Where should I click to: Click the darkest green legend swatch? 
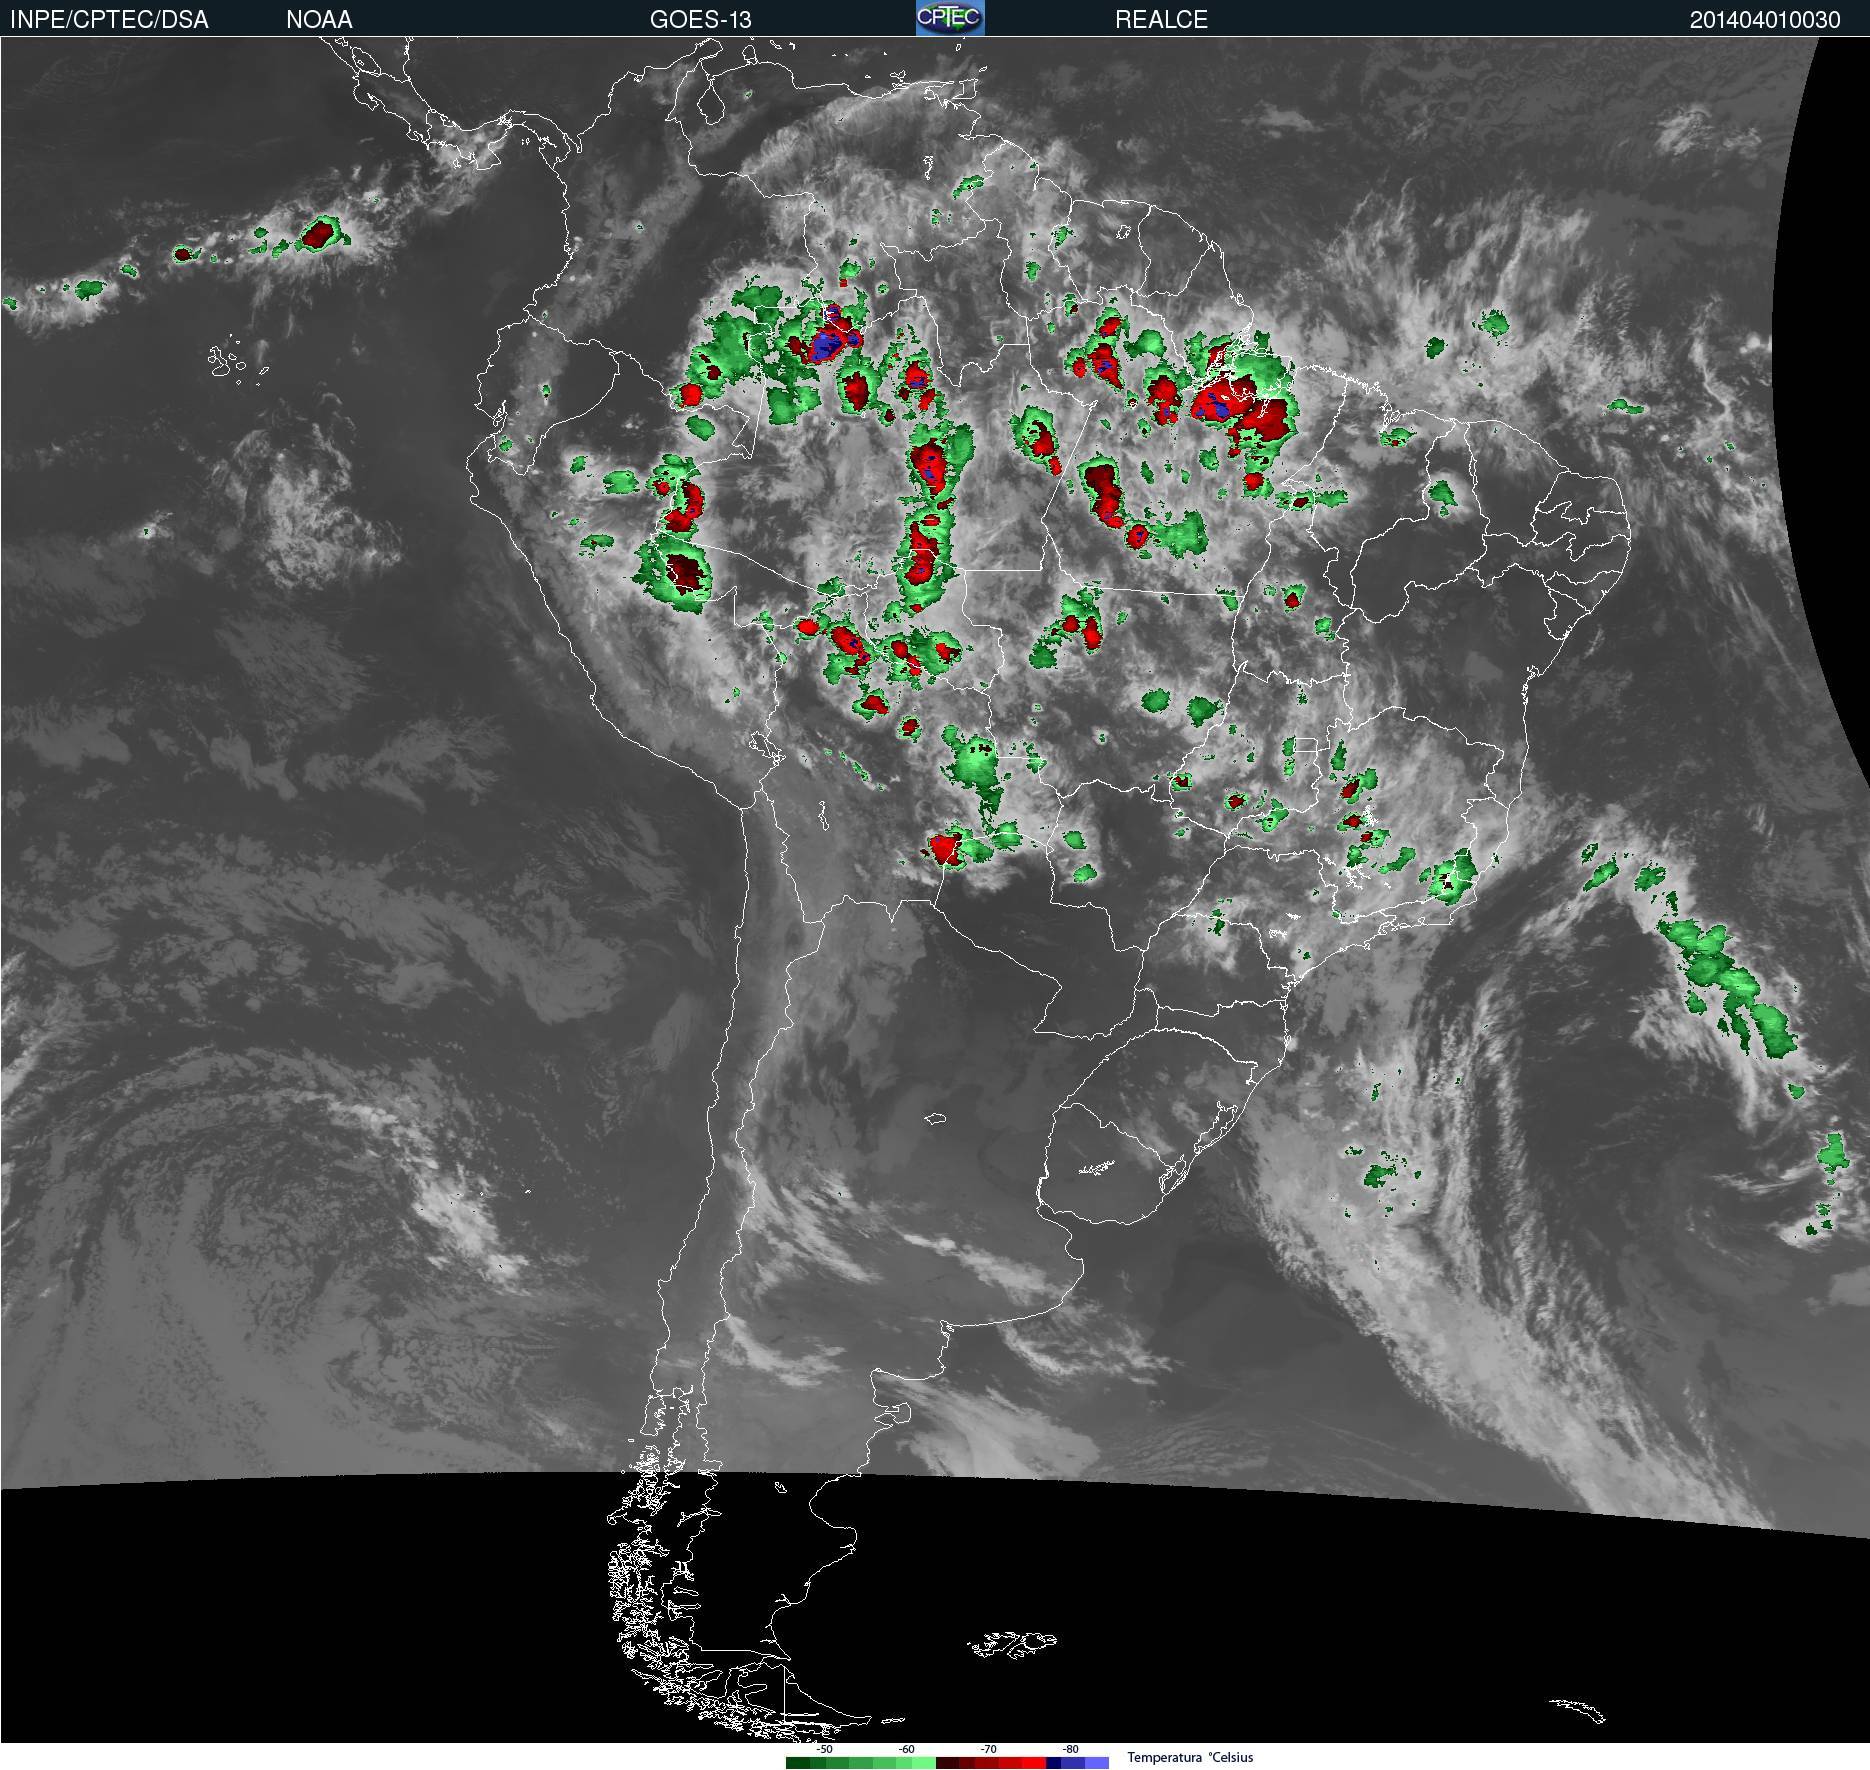coord(798,1763)
